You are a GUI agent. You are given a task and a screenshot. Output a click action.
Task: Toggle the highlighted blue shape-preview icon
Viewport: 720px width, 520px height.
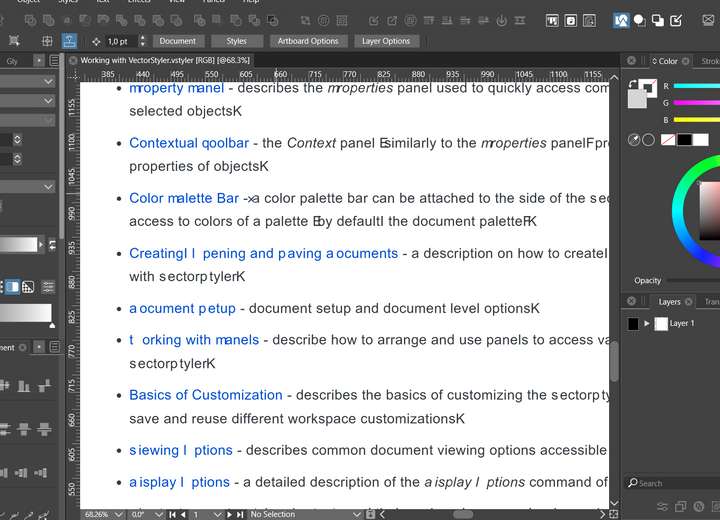click(621, 20)
